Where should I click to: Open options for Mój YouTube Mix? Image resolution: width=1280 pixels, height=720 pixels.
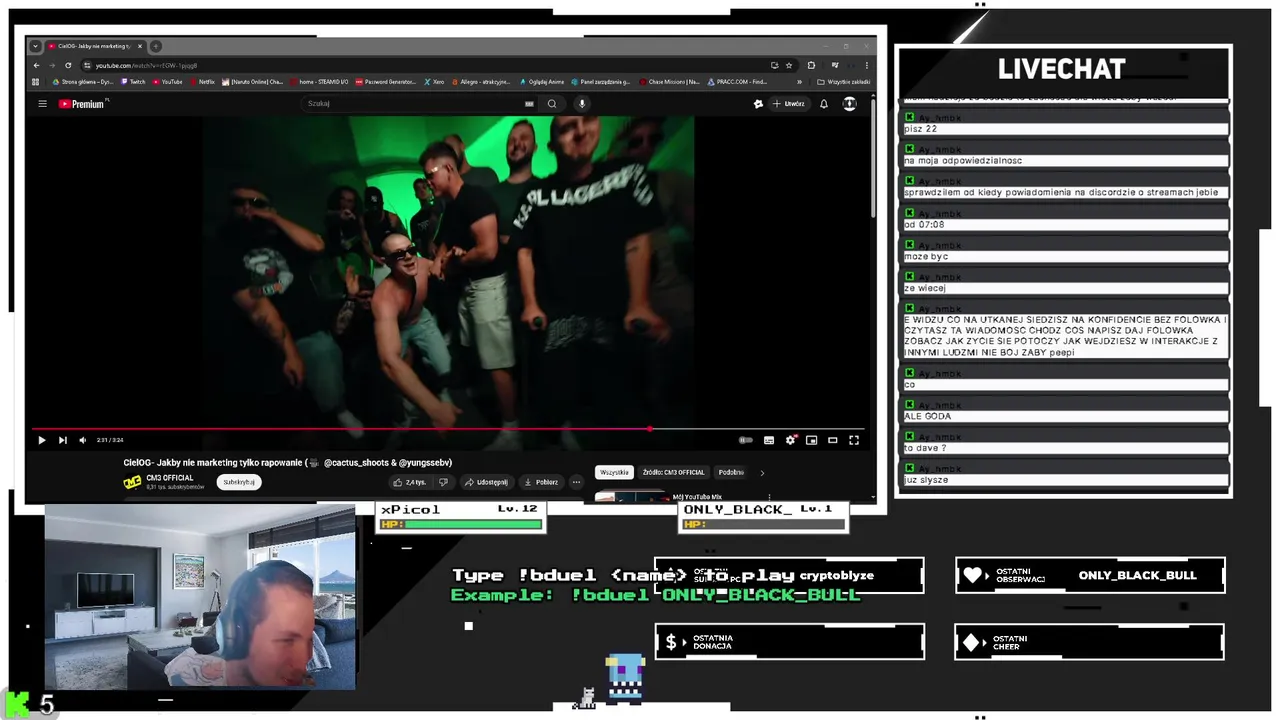(769, 497)
